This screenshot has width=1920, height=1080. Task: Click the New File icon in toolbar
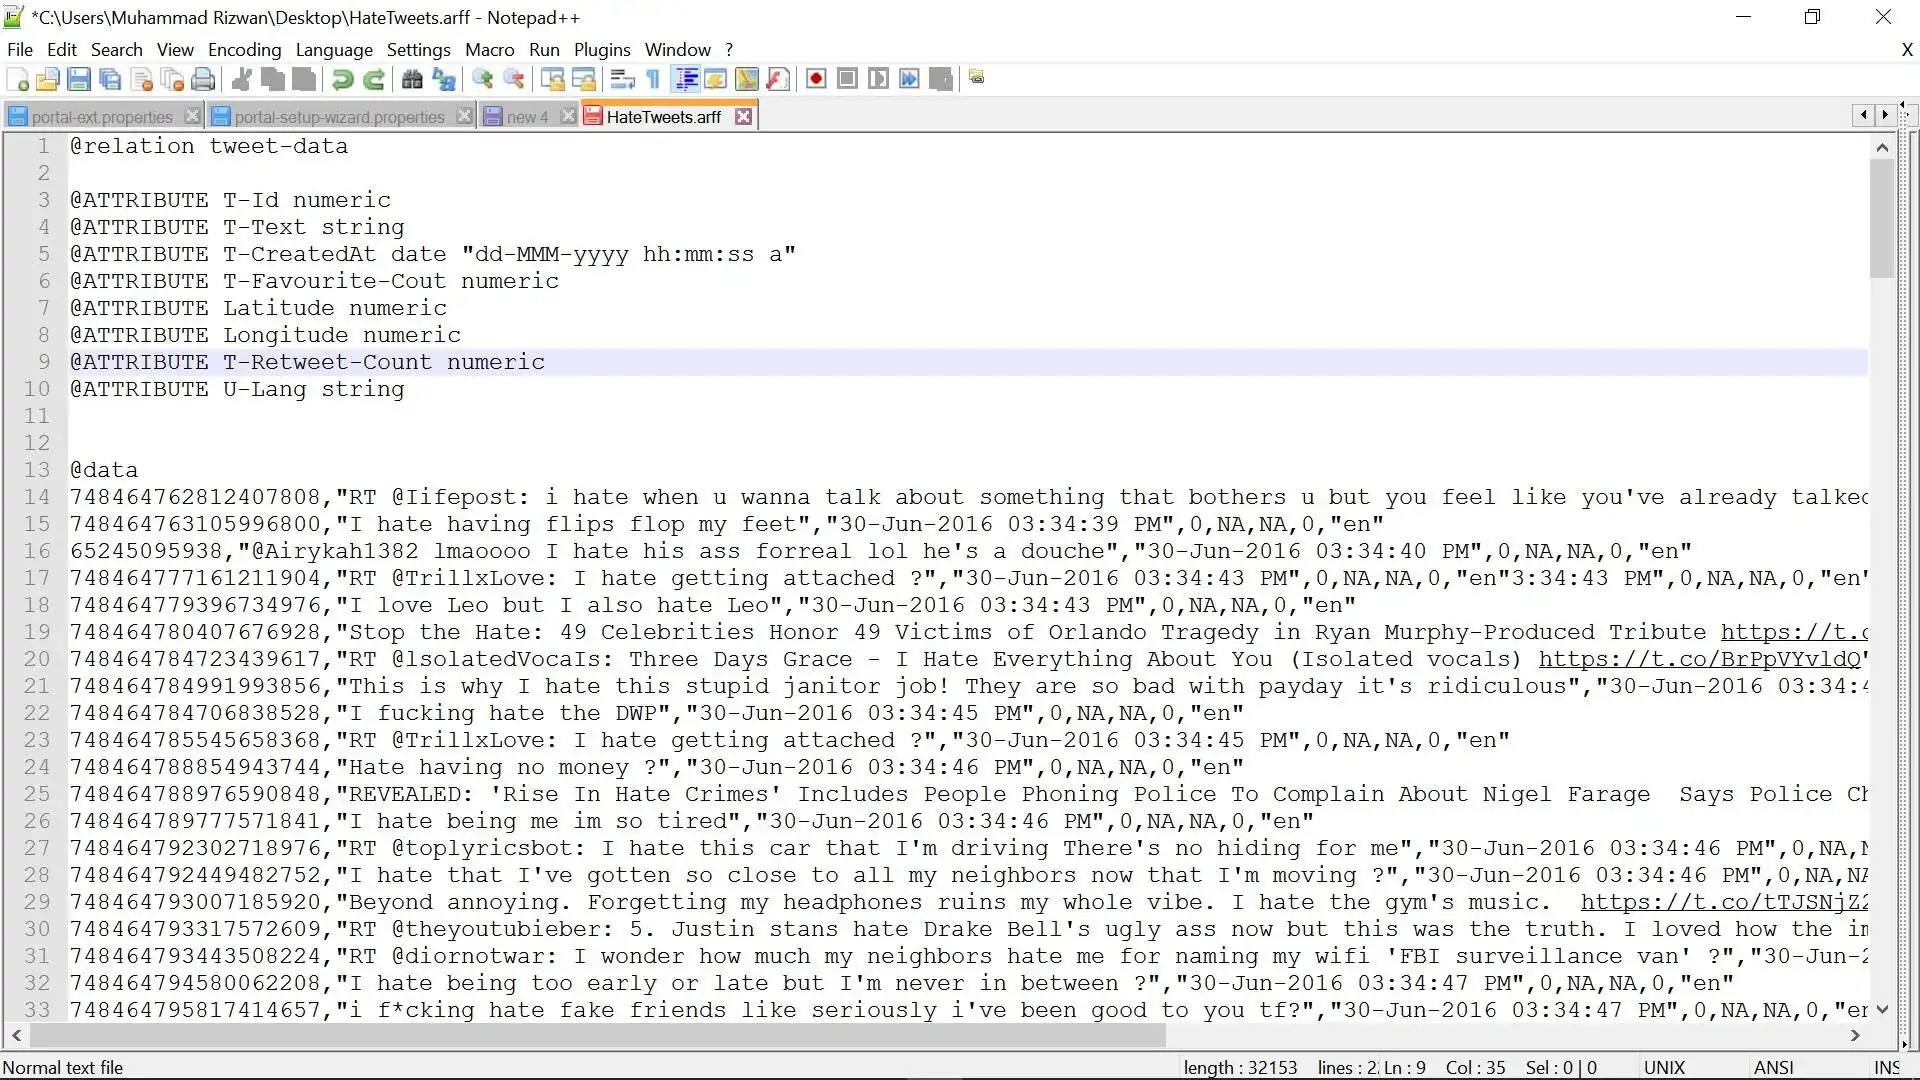point(18,79)
